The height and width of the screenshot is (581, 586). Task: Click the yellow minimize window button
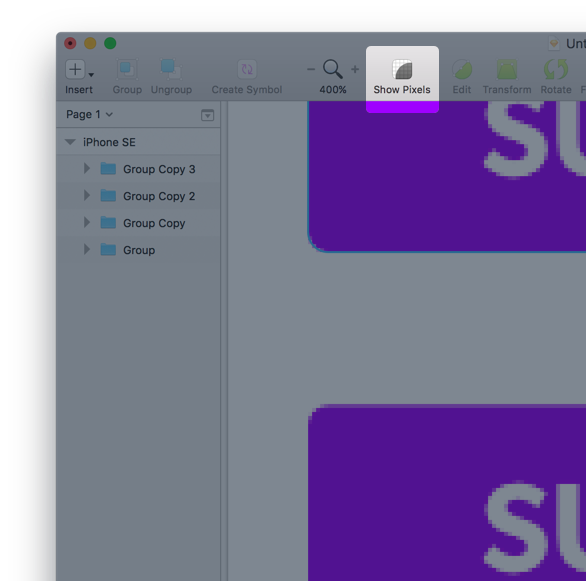[x=90, y=43]
